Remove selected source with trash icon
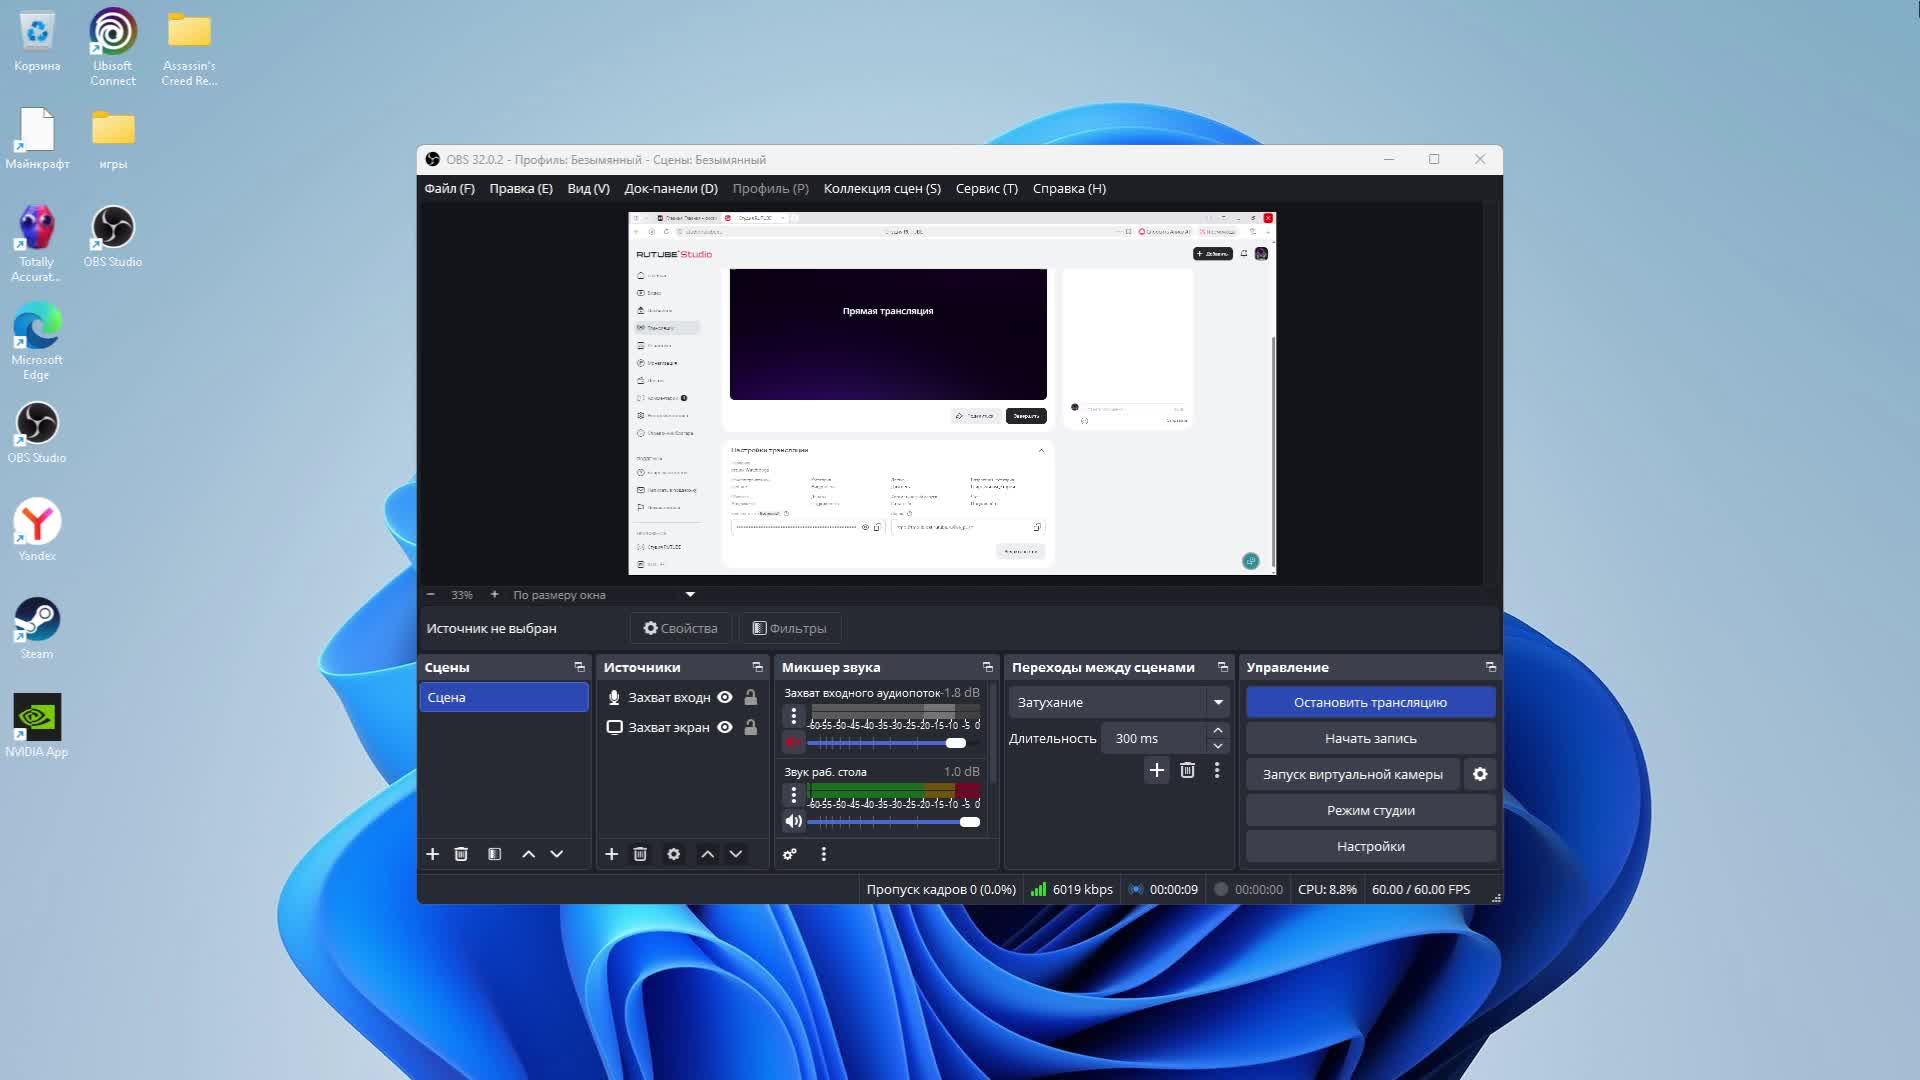Image resolution: width=1920 pixels, height=1080 pixels. [640, 854]
